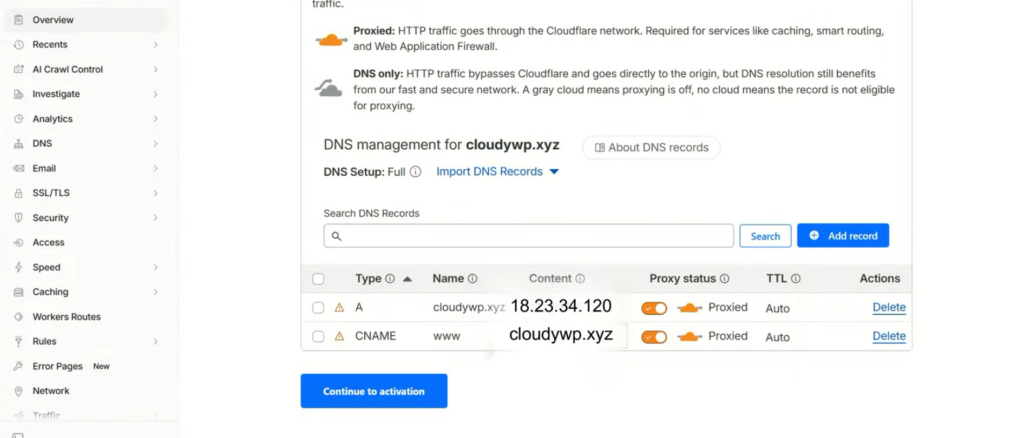Open the Overview menu item
The height and width of the screenshot is (438, 1024).
coord(86,20)
